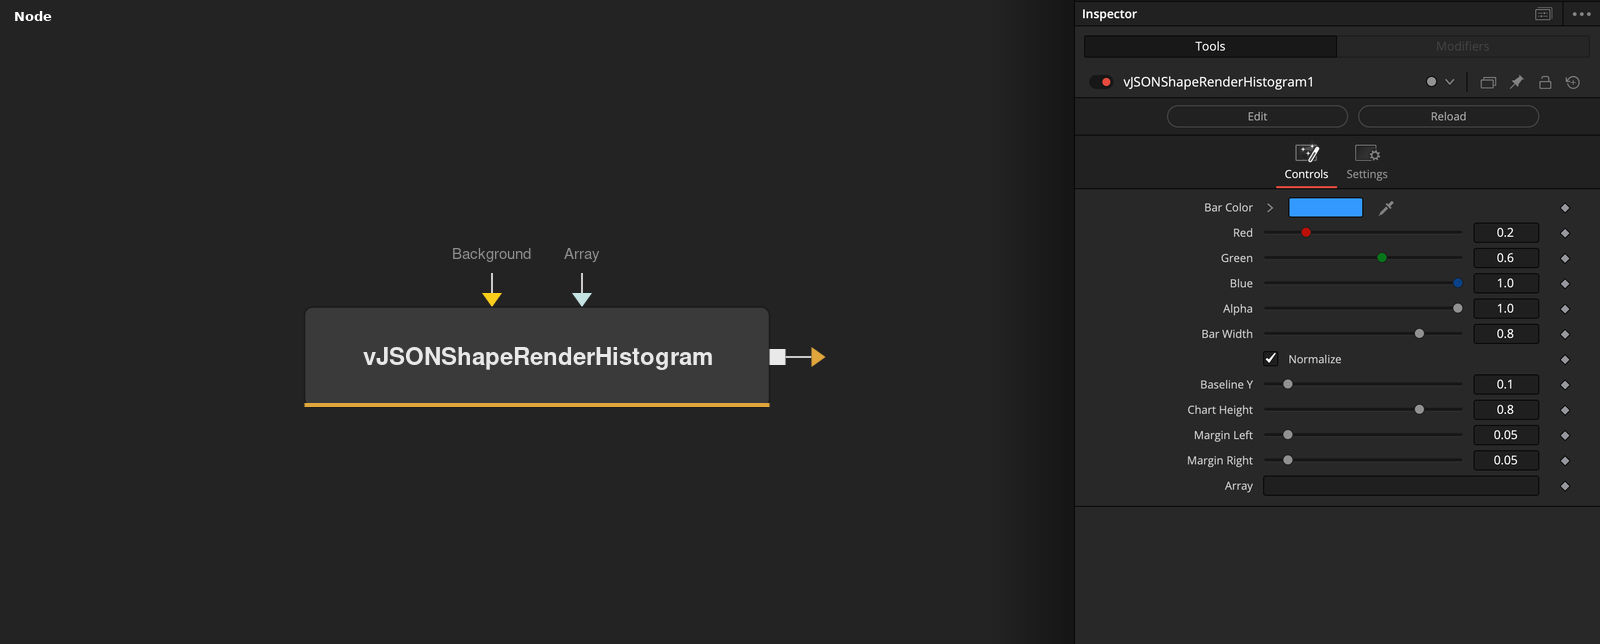The image size is (1600, 644).
Task: Click the Background input label
Action: click(x=492, y=254)
